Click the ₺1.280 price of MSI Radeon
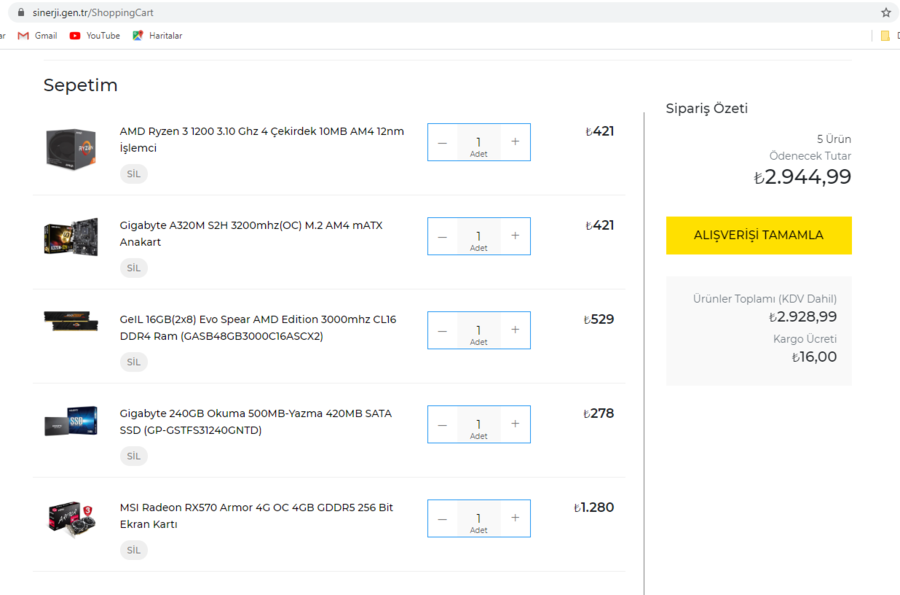 (594, 508)
